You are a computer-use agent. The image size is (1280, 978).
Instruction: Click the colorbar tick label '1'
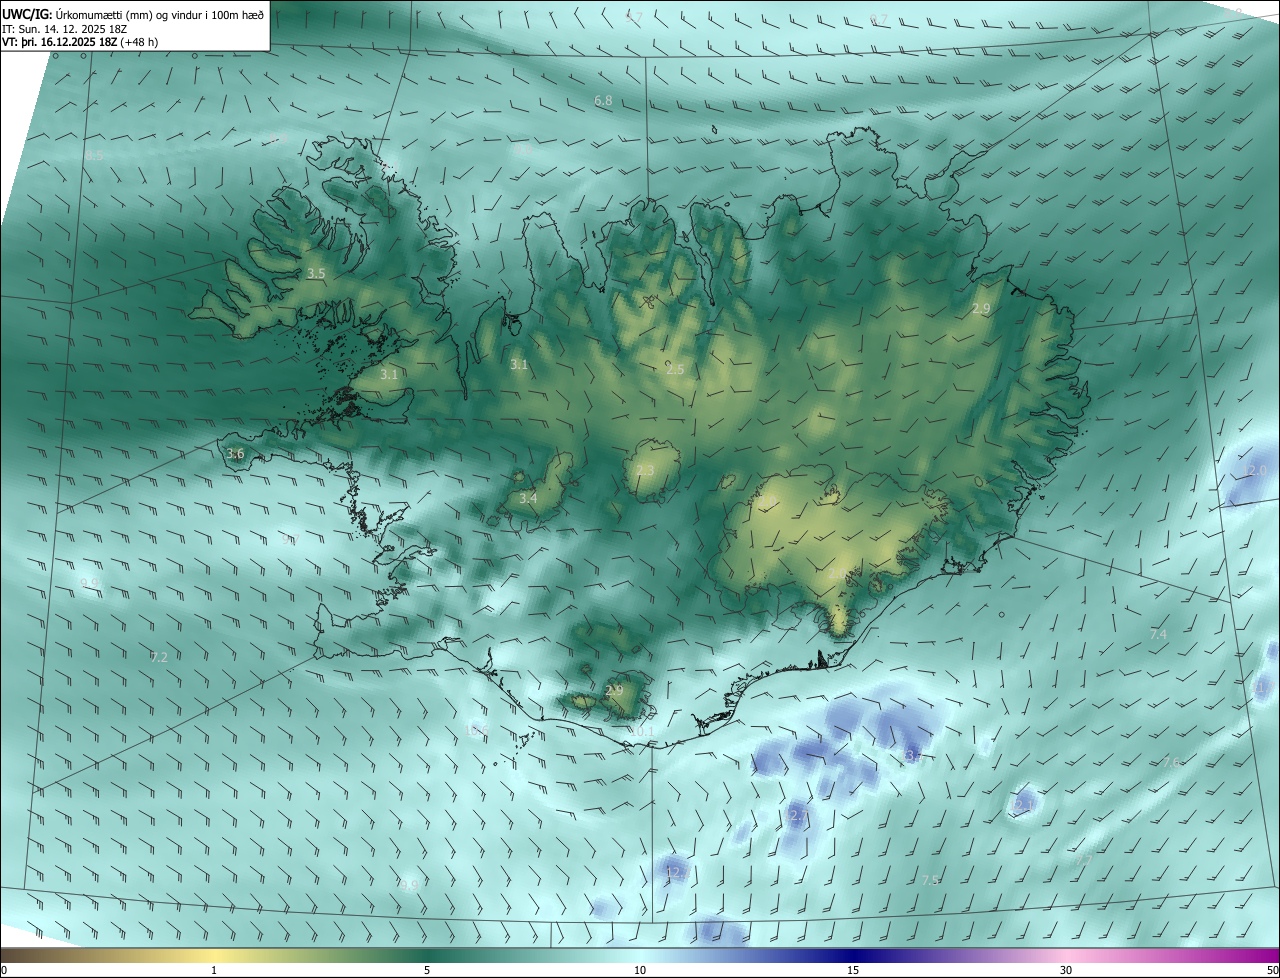pyautogui.click(x=214, y=970)
